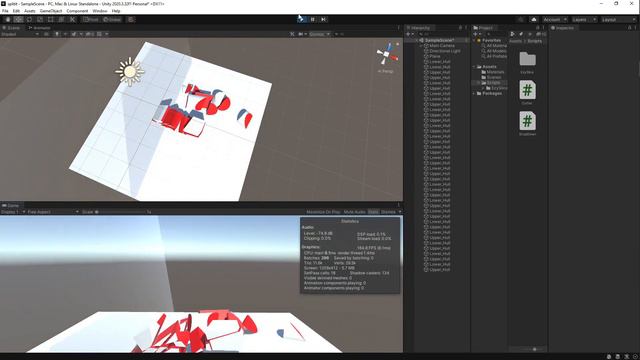Select the sun light gizmo in the scene

coord(129,71)
